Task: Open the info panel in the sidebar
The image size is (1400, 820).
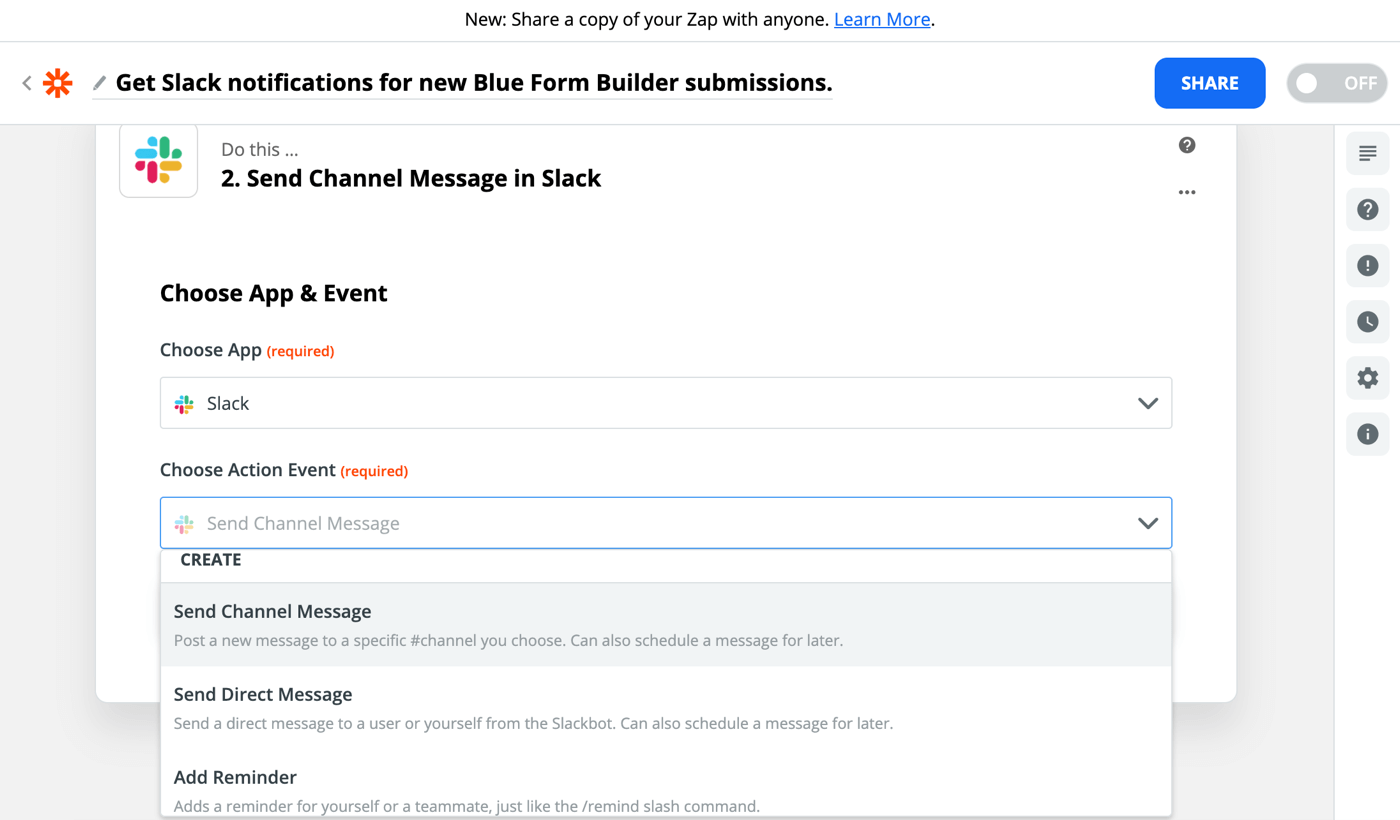Action: [x=1367, y=433]
